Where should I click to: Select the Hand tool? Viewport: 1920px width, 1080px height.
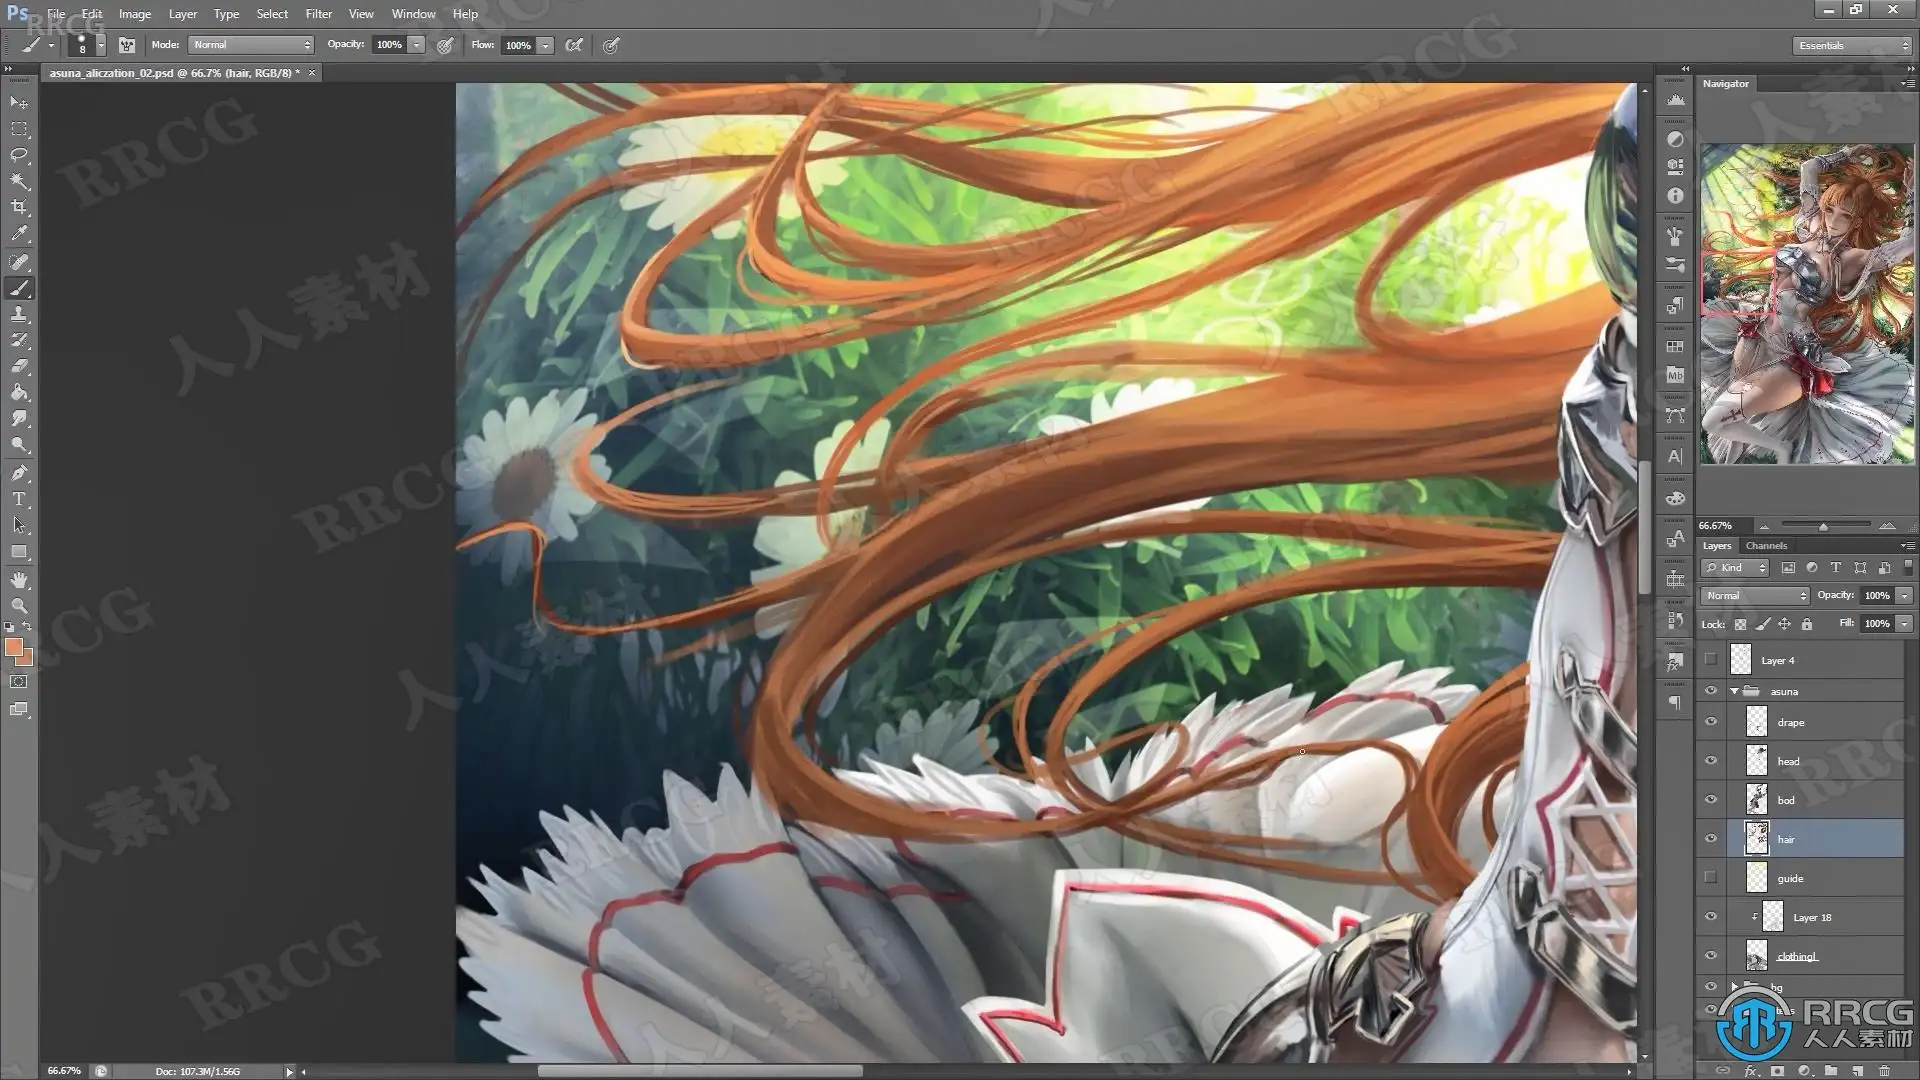pyautogui.click(x=19, y=580)
